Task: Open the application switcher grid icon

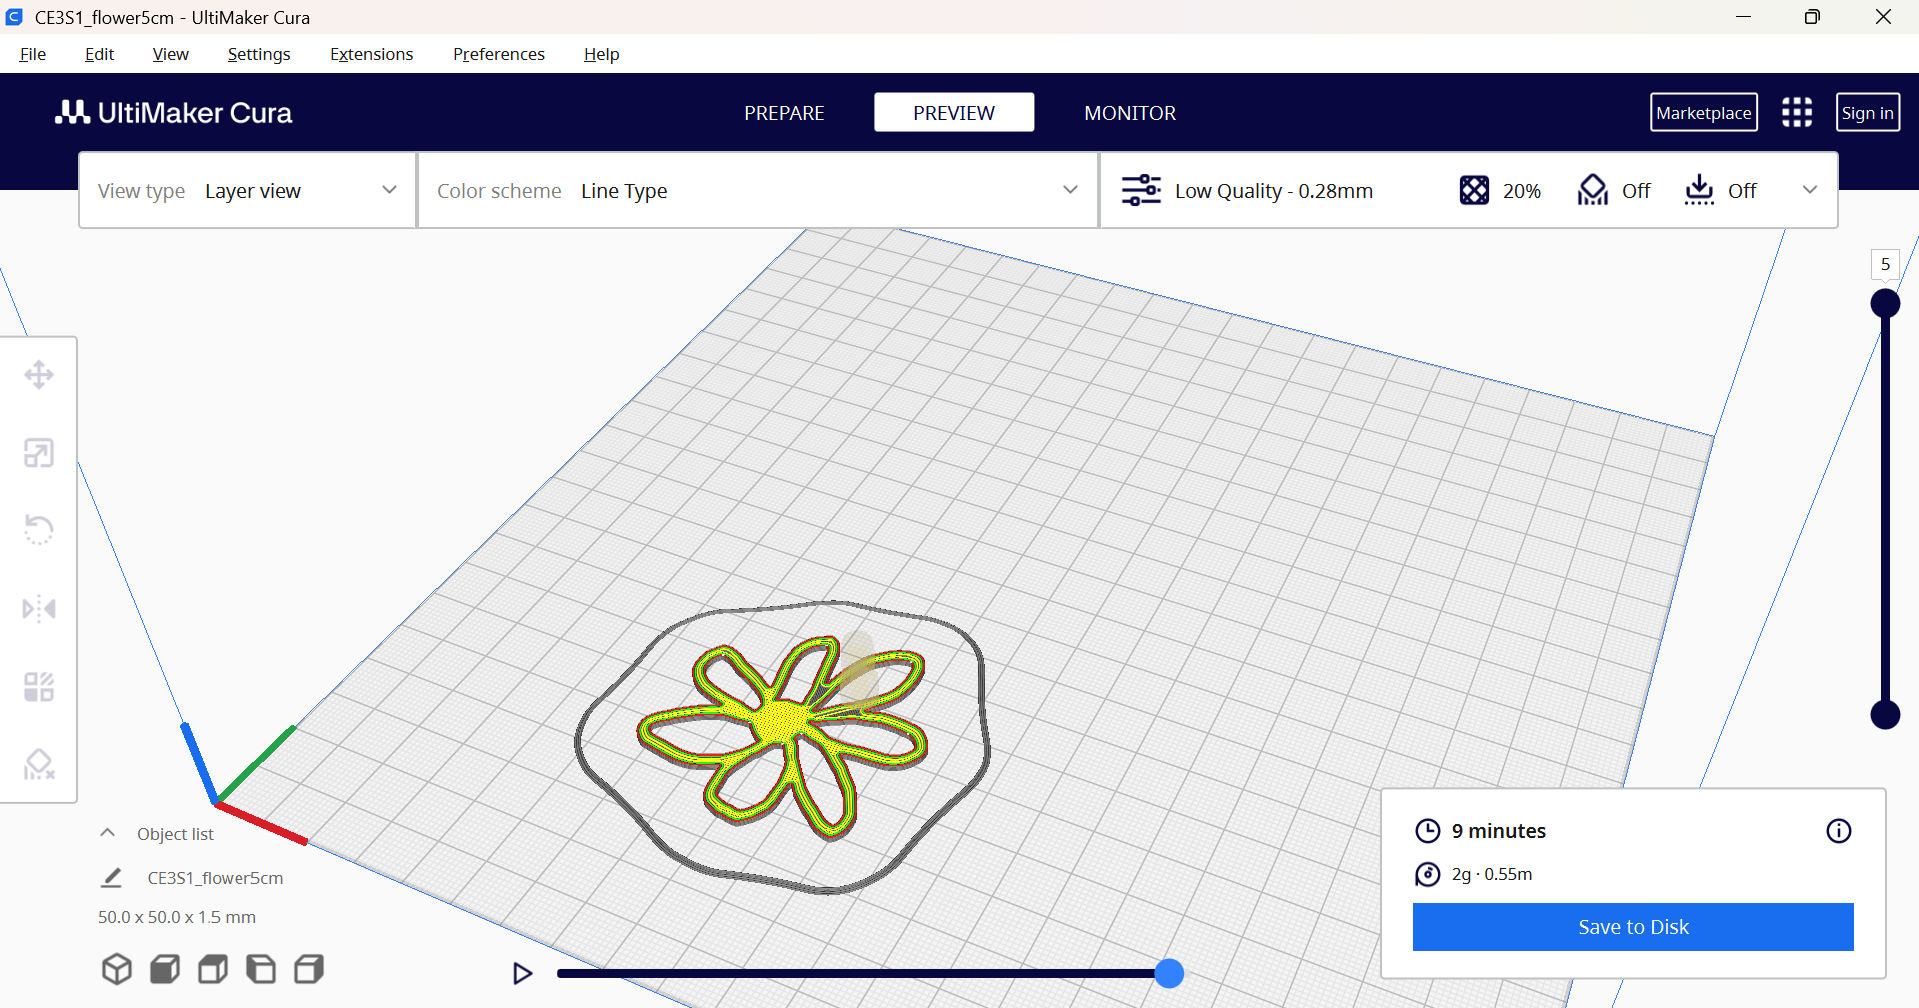Action: (x=1796, y=112)
